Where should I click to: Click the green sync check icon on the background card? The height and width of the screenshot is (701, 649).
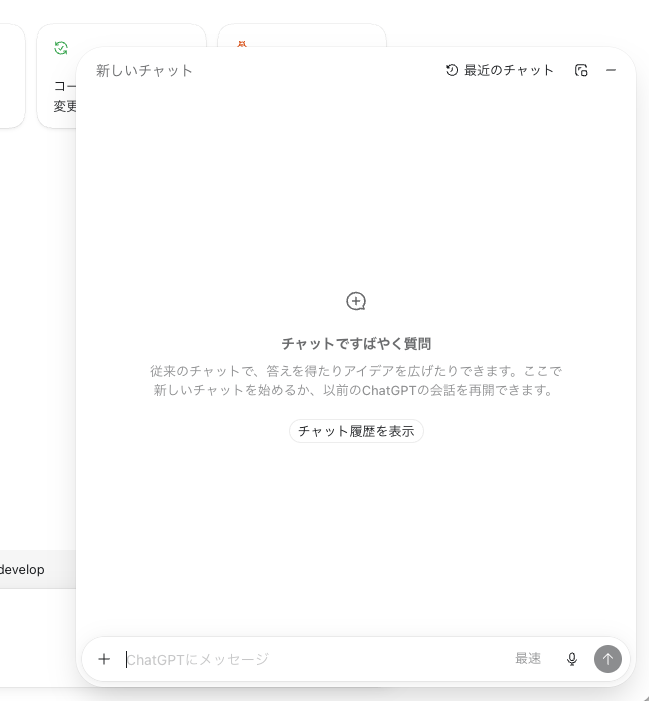61,48
